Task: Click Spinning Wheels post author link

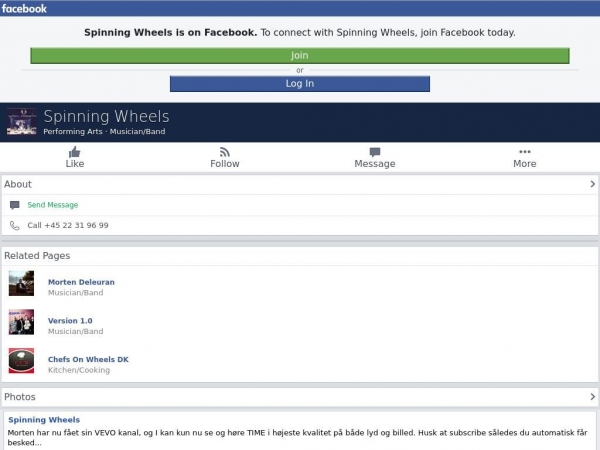Action: click(44, 420)
